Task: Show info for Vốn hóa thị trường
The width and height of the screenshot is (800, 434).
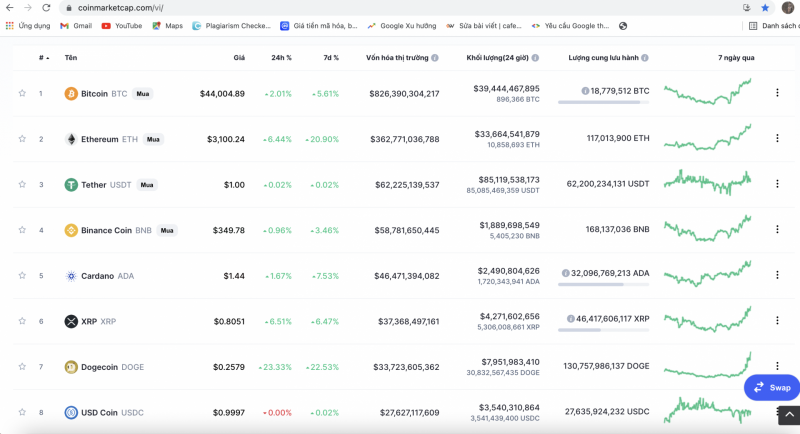Action: pyautogui.click(x=435, y=58)
